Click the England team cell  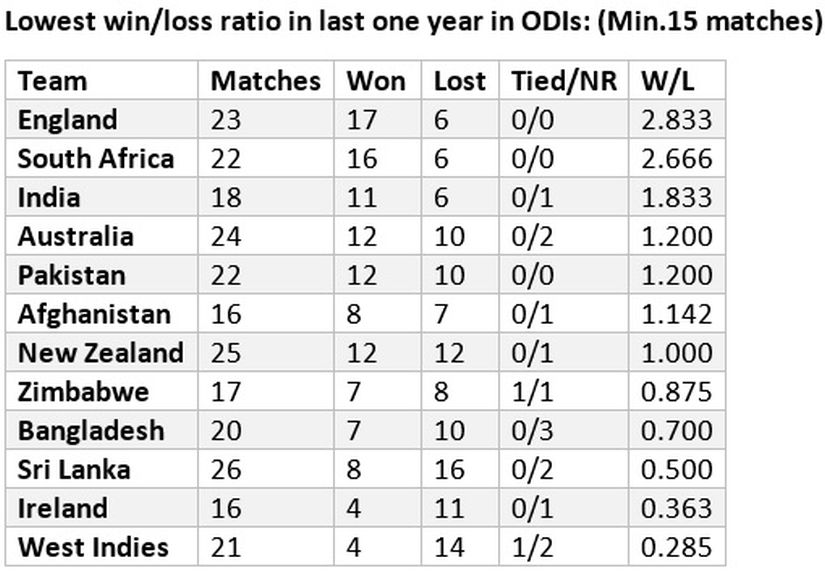67,121
